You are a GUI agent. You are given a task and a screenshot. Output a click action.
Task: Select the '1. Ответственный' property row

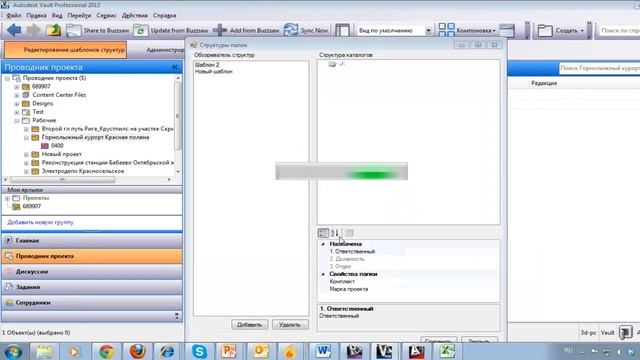pyautogui.click(x=409, y=251)
